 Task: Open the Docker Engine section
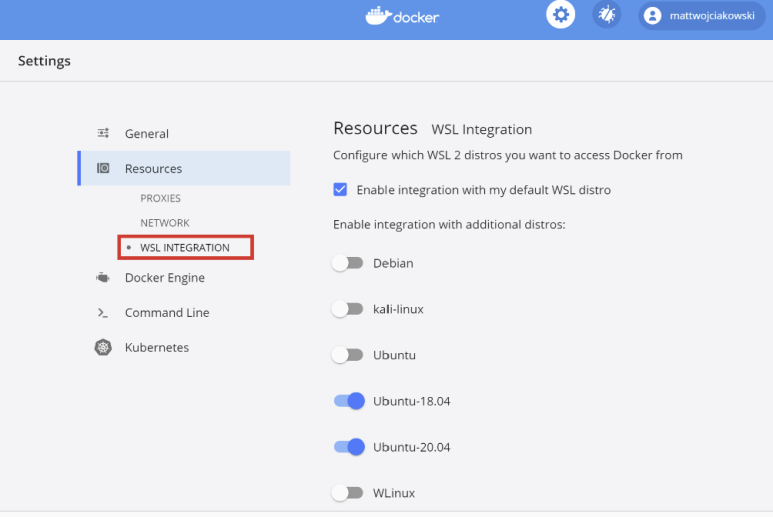(x=165, y=277)
